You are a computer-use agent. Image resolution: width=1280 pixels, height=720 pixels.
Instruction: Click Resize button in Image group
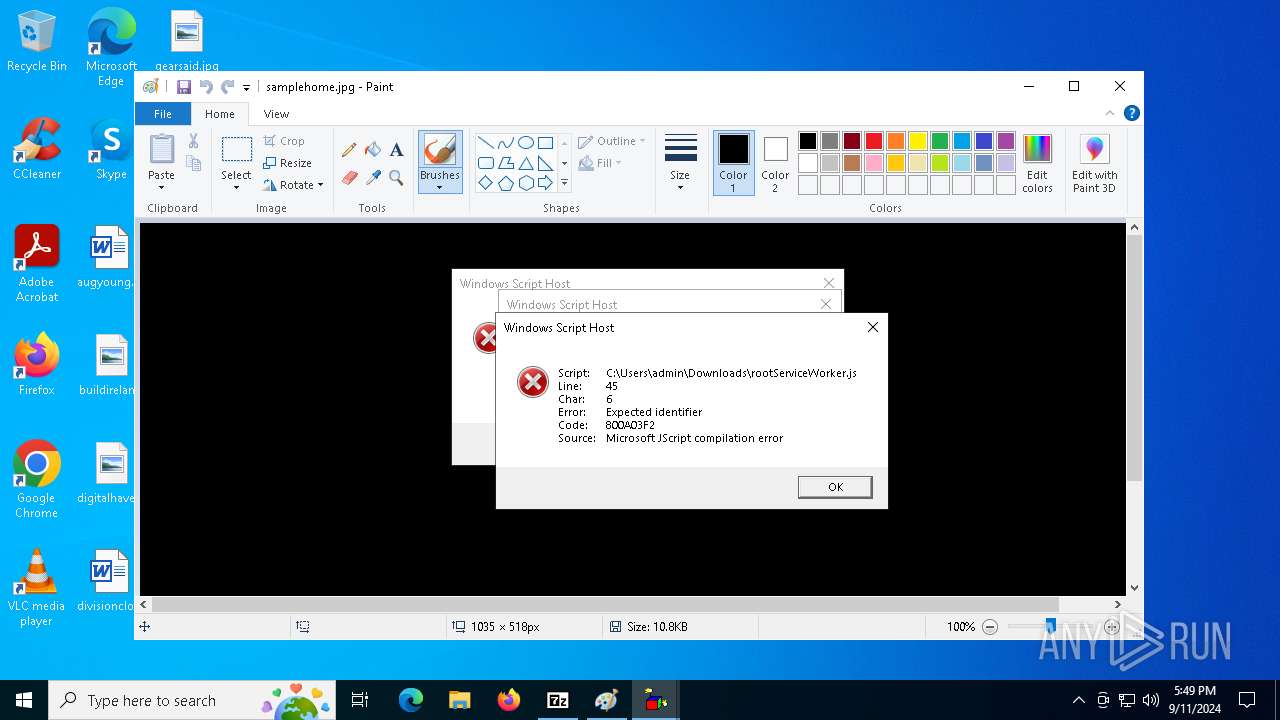point(288,163)
